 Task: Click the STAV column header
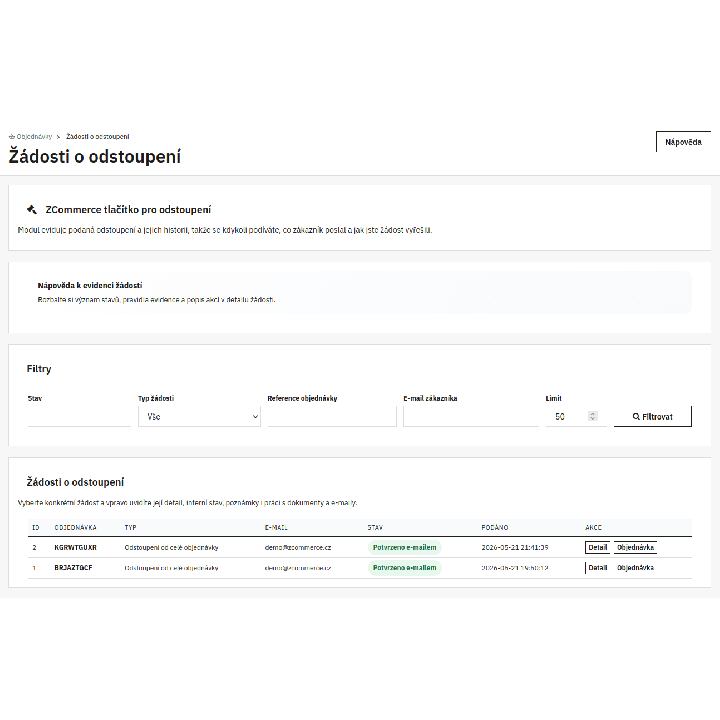tap(375, 528)
